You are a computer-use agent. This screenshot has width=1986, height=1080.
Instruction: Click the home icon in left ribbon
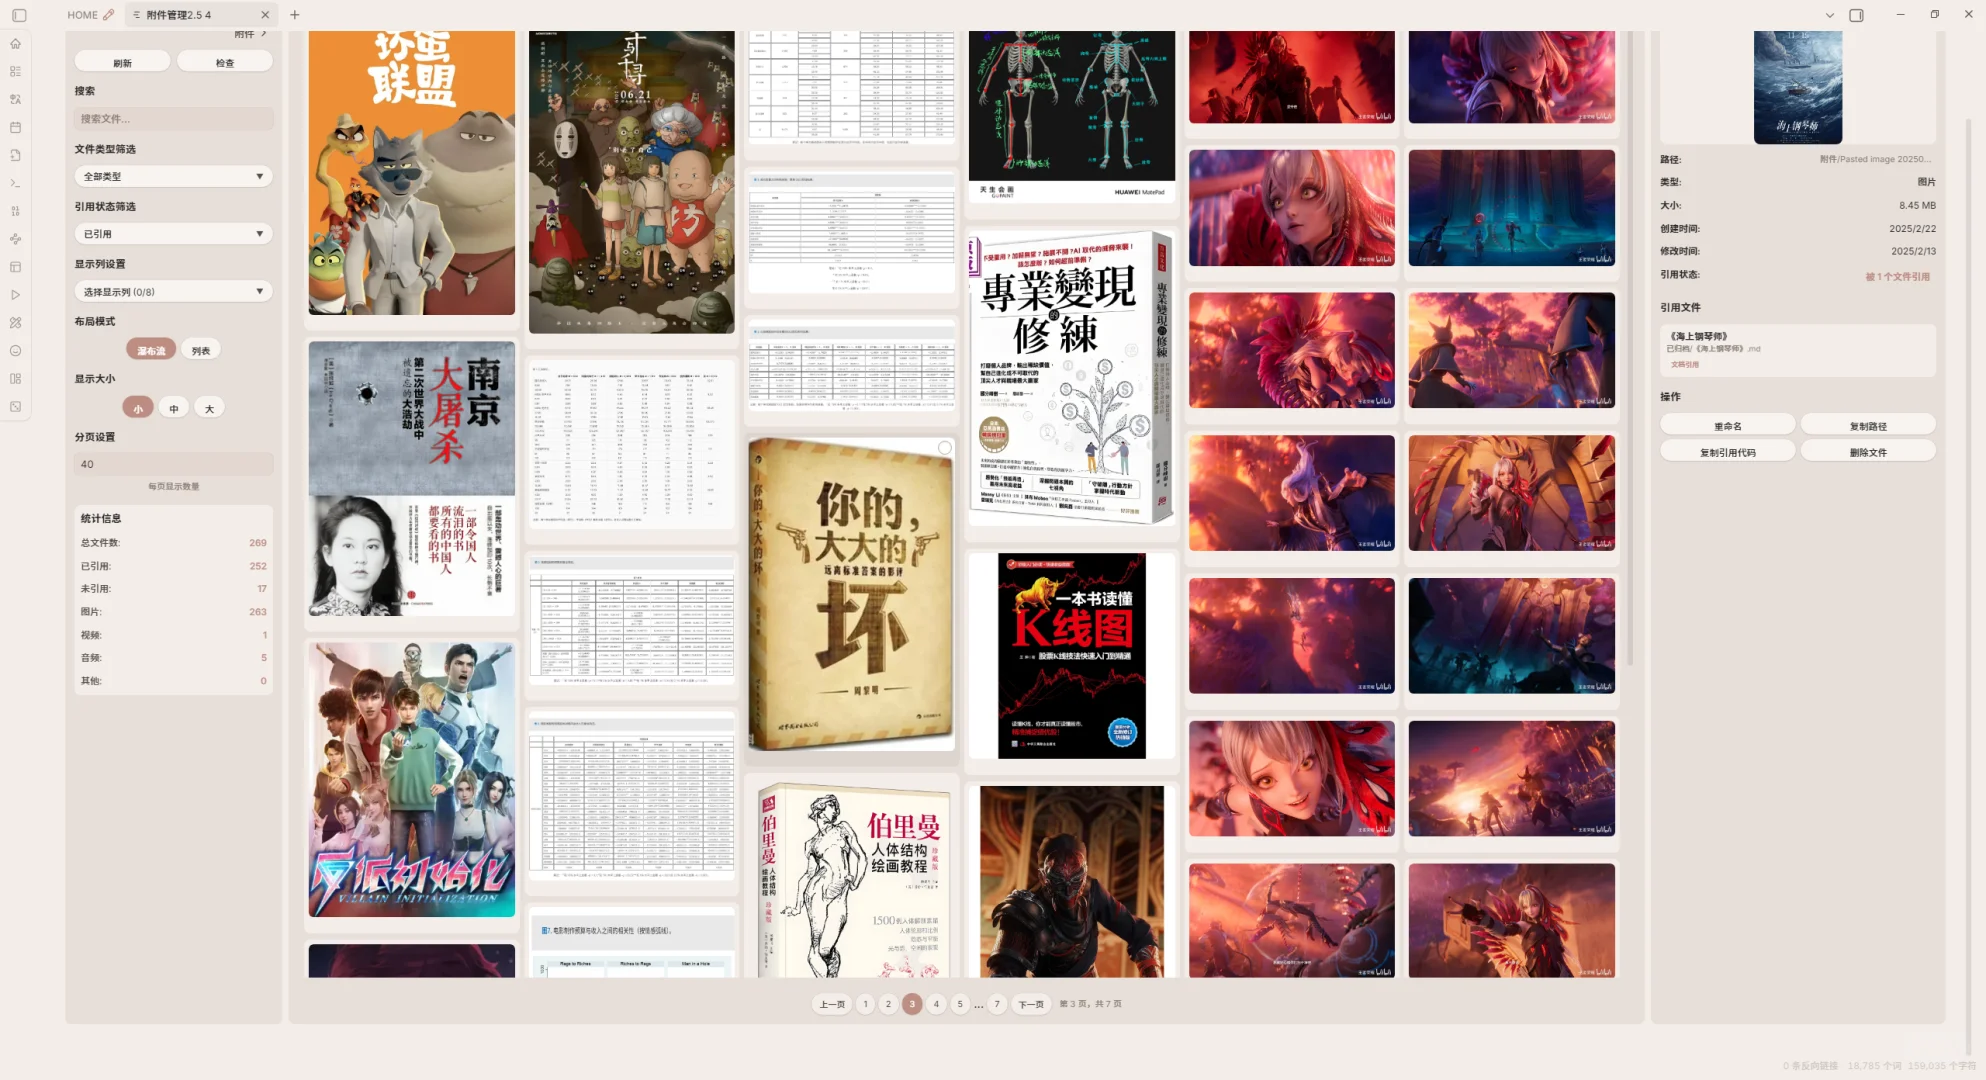click(x=15, y=44)
